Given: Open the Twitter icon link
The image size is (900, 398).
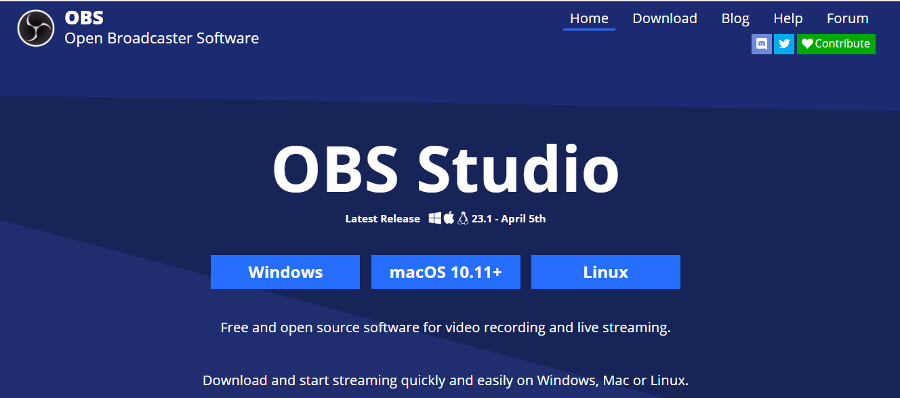Looking at the screenshot, I should [x=783, y=44].
